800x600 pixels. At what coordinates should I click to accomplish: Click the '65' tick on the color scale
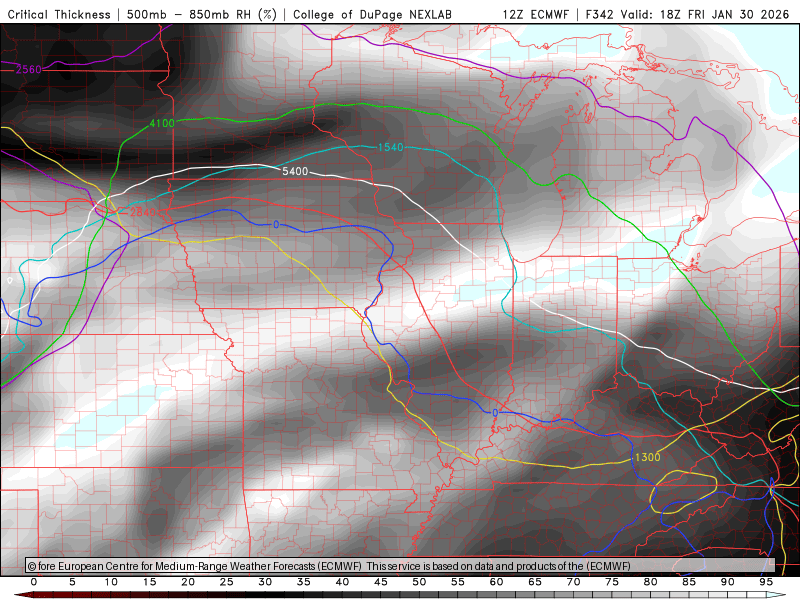tap(535, 582)
